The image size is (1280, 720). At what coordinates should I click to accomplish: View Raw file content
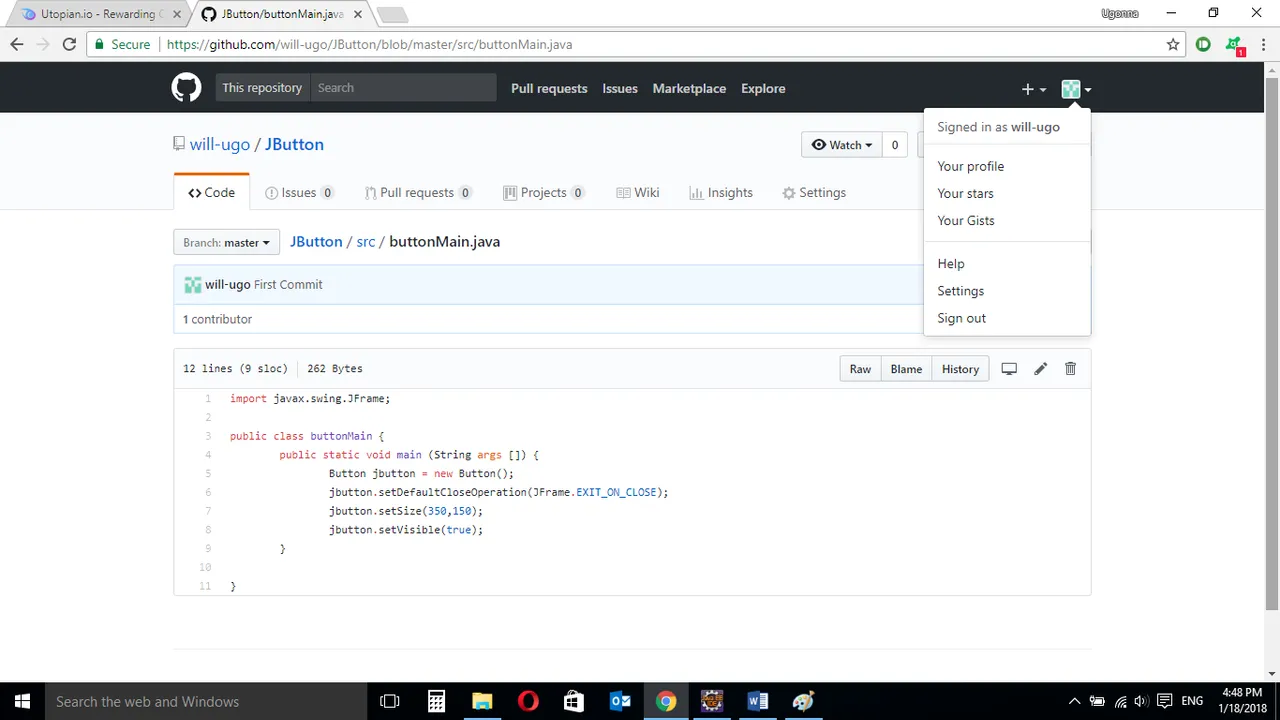click(x=860, y=369)
